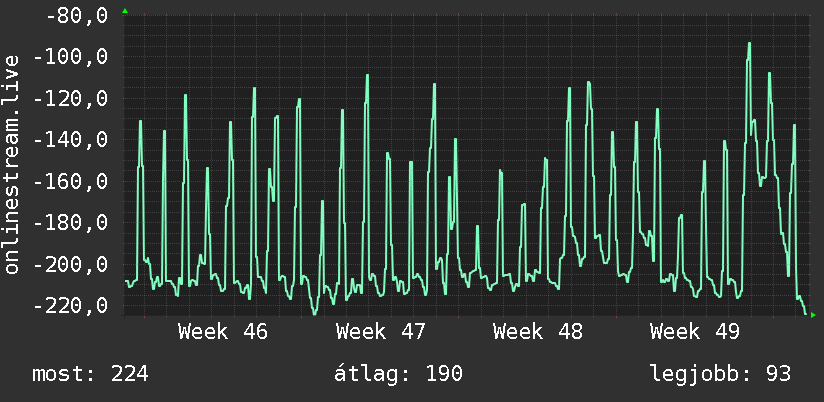Click the 'most: 224' current value text
This screenshot has width=824, height=402.
pyautogui.click(x=90, y=374)
